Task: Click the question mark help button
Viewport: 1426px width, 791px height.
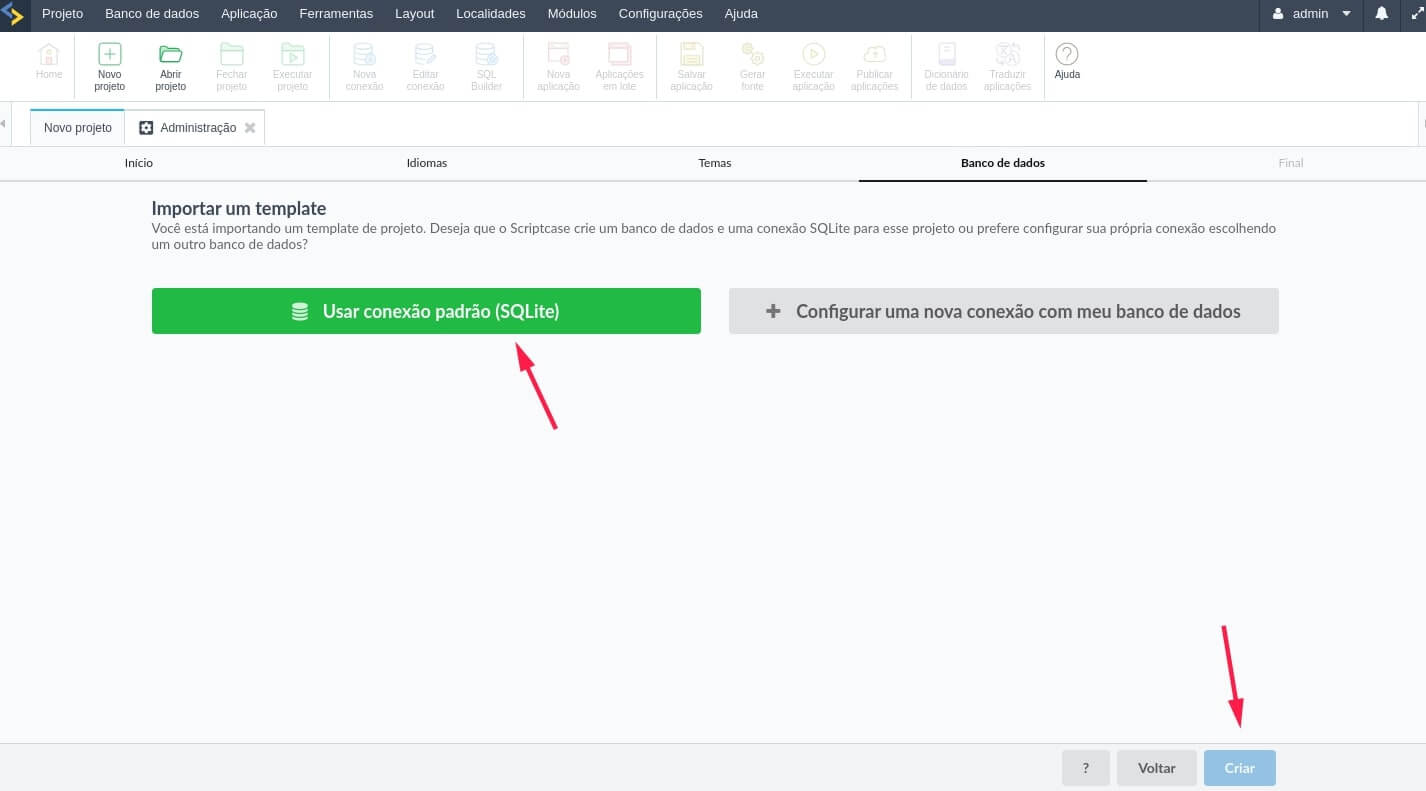Action: point(1086,768)
